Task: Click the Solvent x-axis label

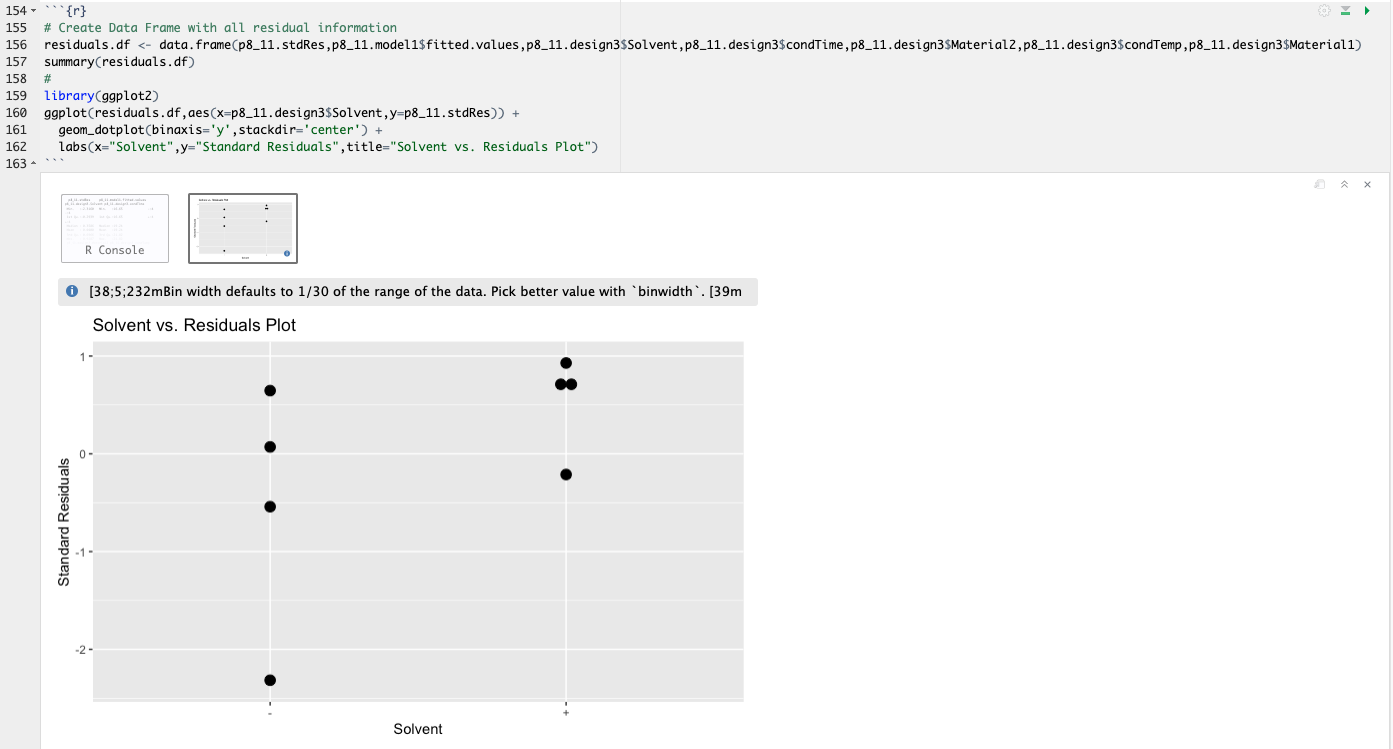Action: click(x=418, y=729)
